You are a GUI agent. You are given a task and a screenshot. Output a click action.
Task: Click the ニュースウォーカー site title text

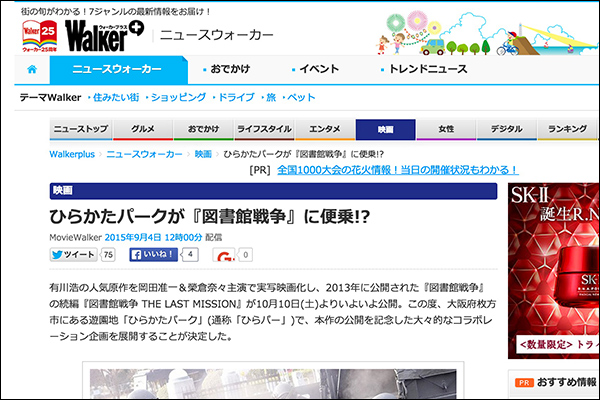(x=217, y=36)
